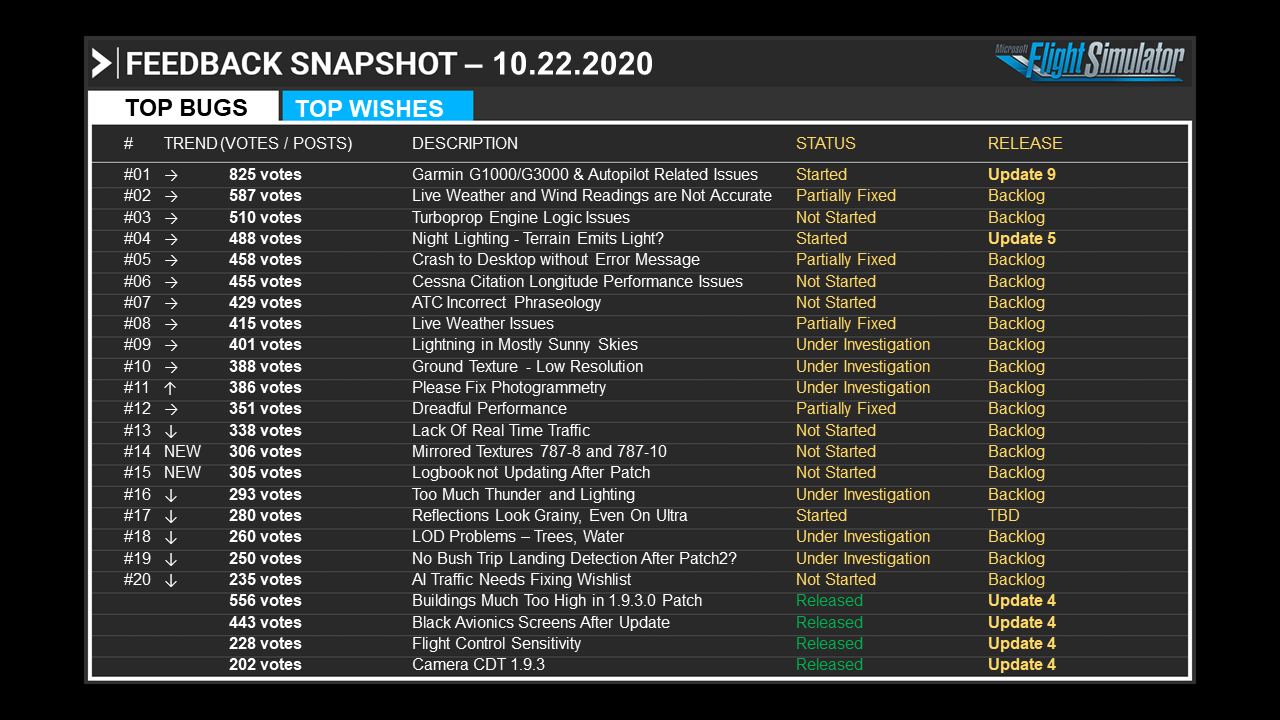Click the 556 votes count
The height and width of the screenshot is (720, 1280).
pyautogui.click(x=265, y=600)
